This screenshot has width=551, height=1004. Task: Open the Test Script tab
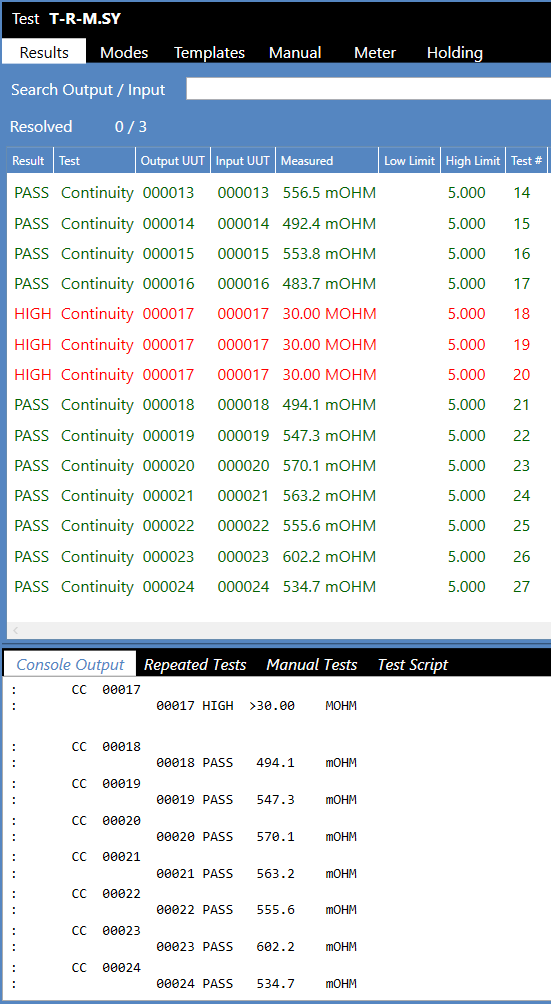(x=412, y=665)
